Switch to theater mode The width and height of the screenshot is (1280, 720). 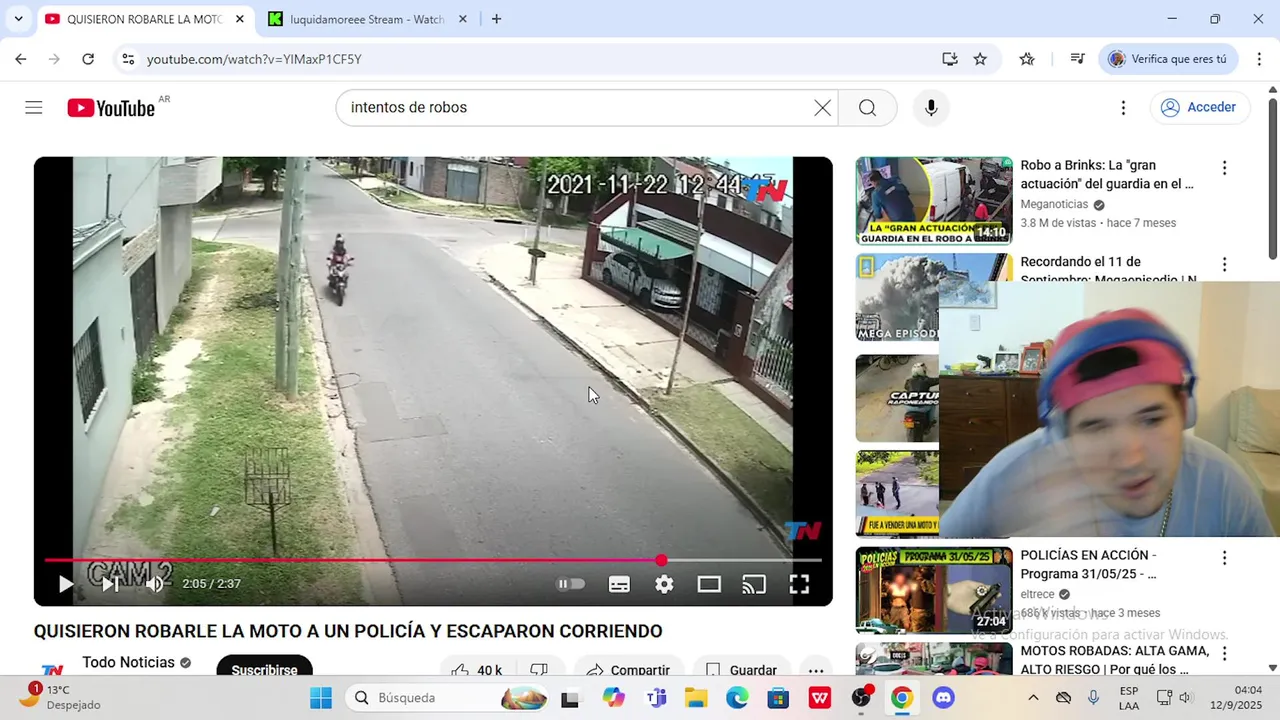709,584
